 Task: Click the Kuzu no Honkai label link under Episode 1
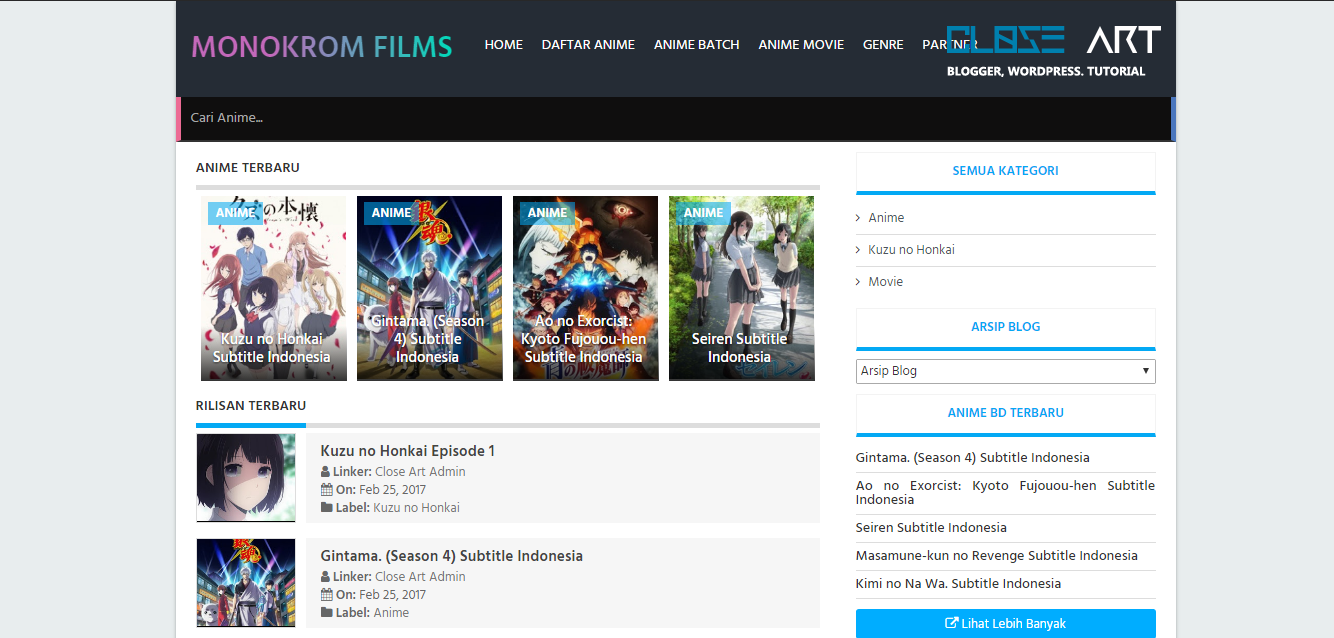pyautogui.click(x=416, y=508)
